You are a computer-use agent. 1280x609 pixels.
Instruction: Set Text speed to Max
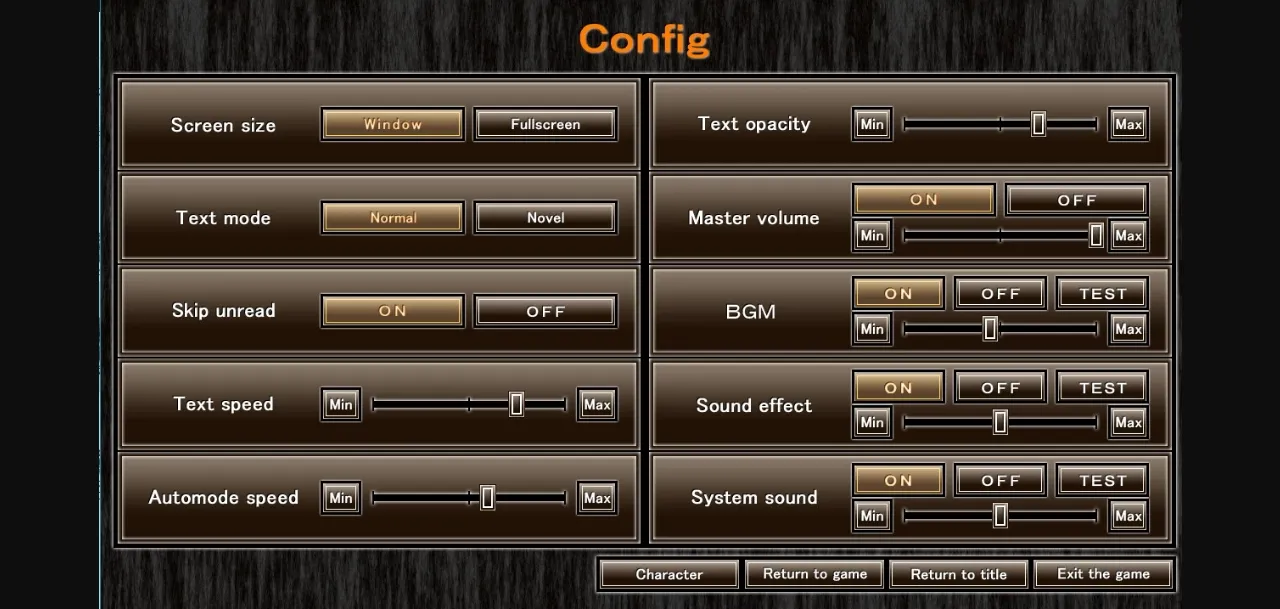pyautogui.click(x=597, y=405)
